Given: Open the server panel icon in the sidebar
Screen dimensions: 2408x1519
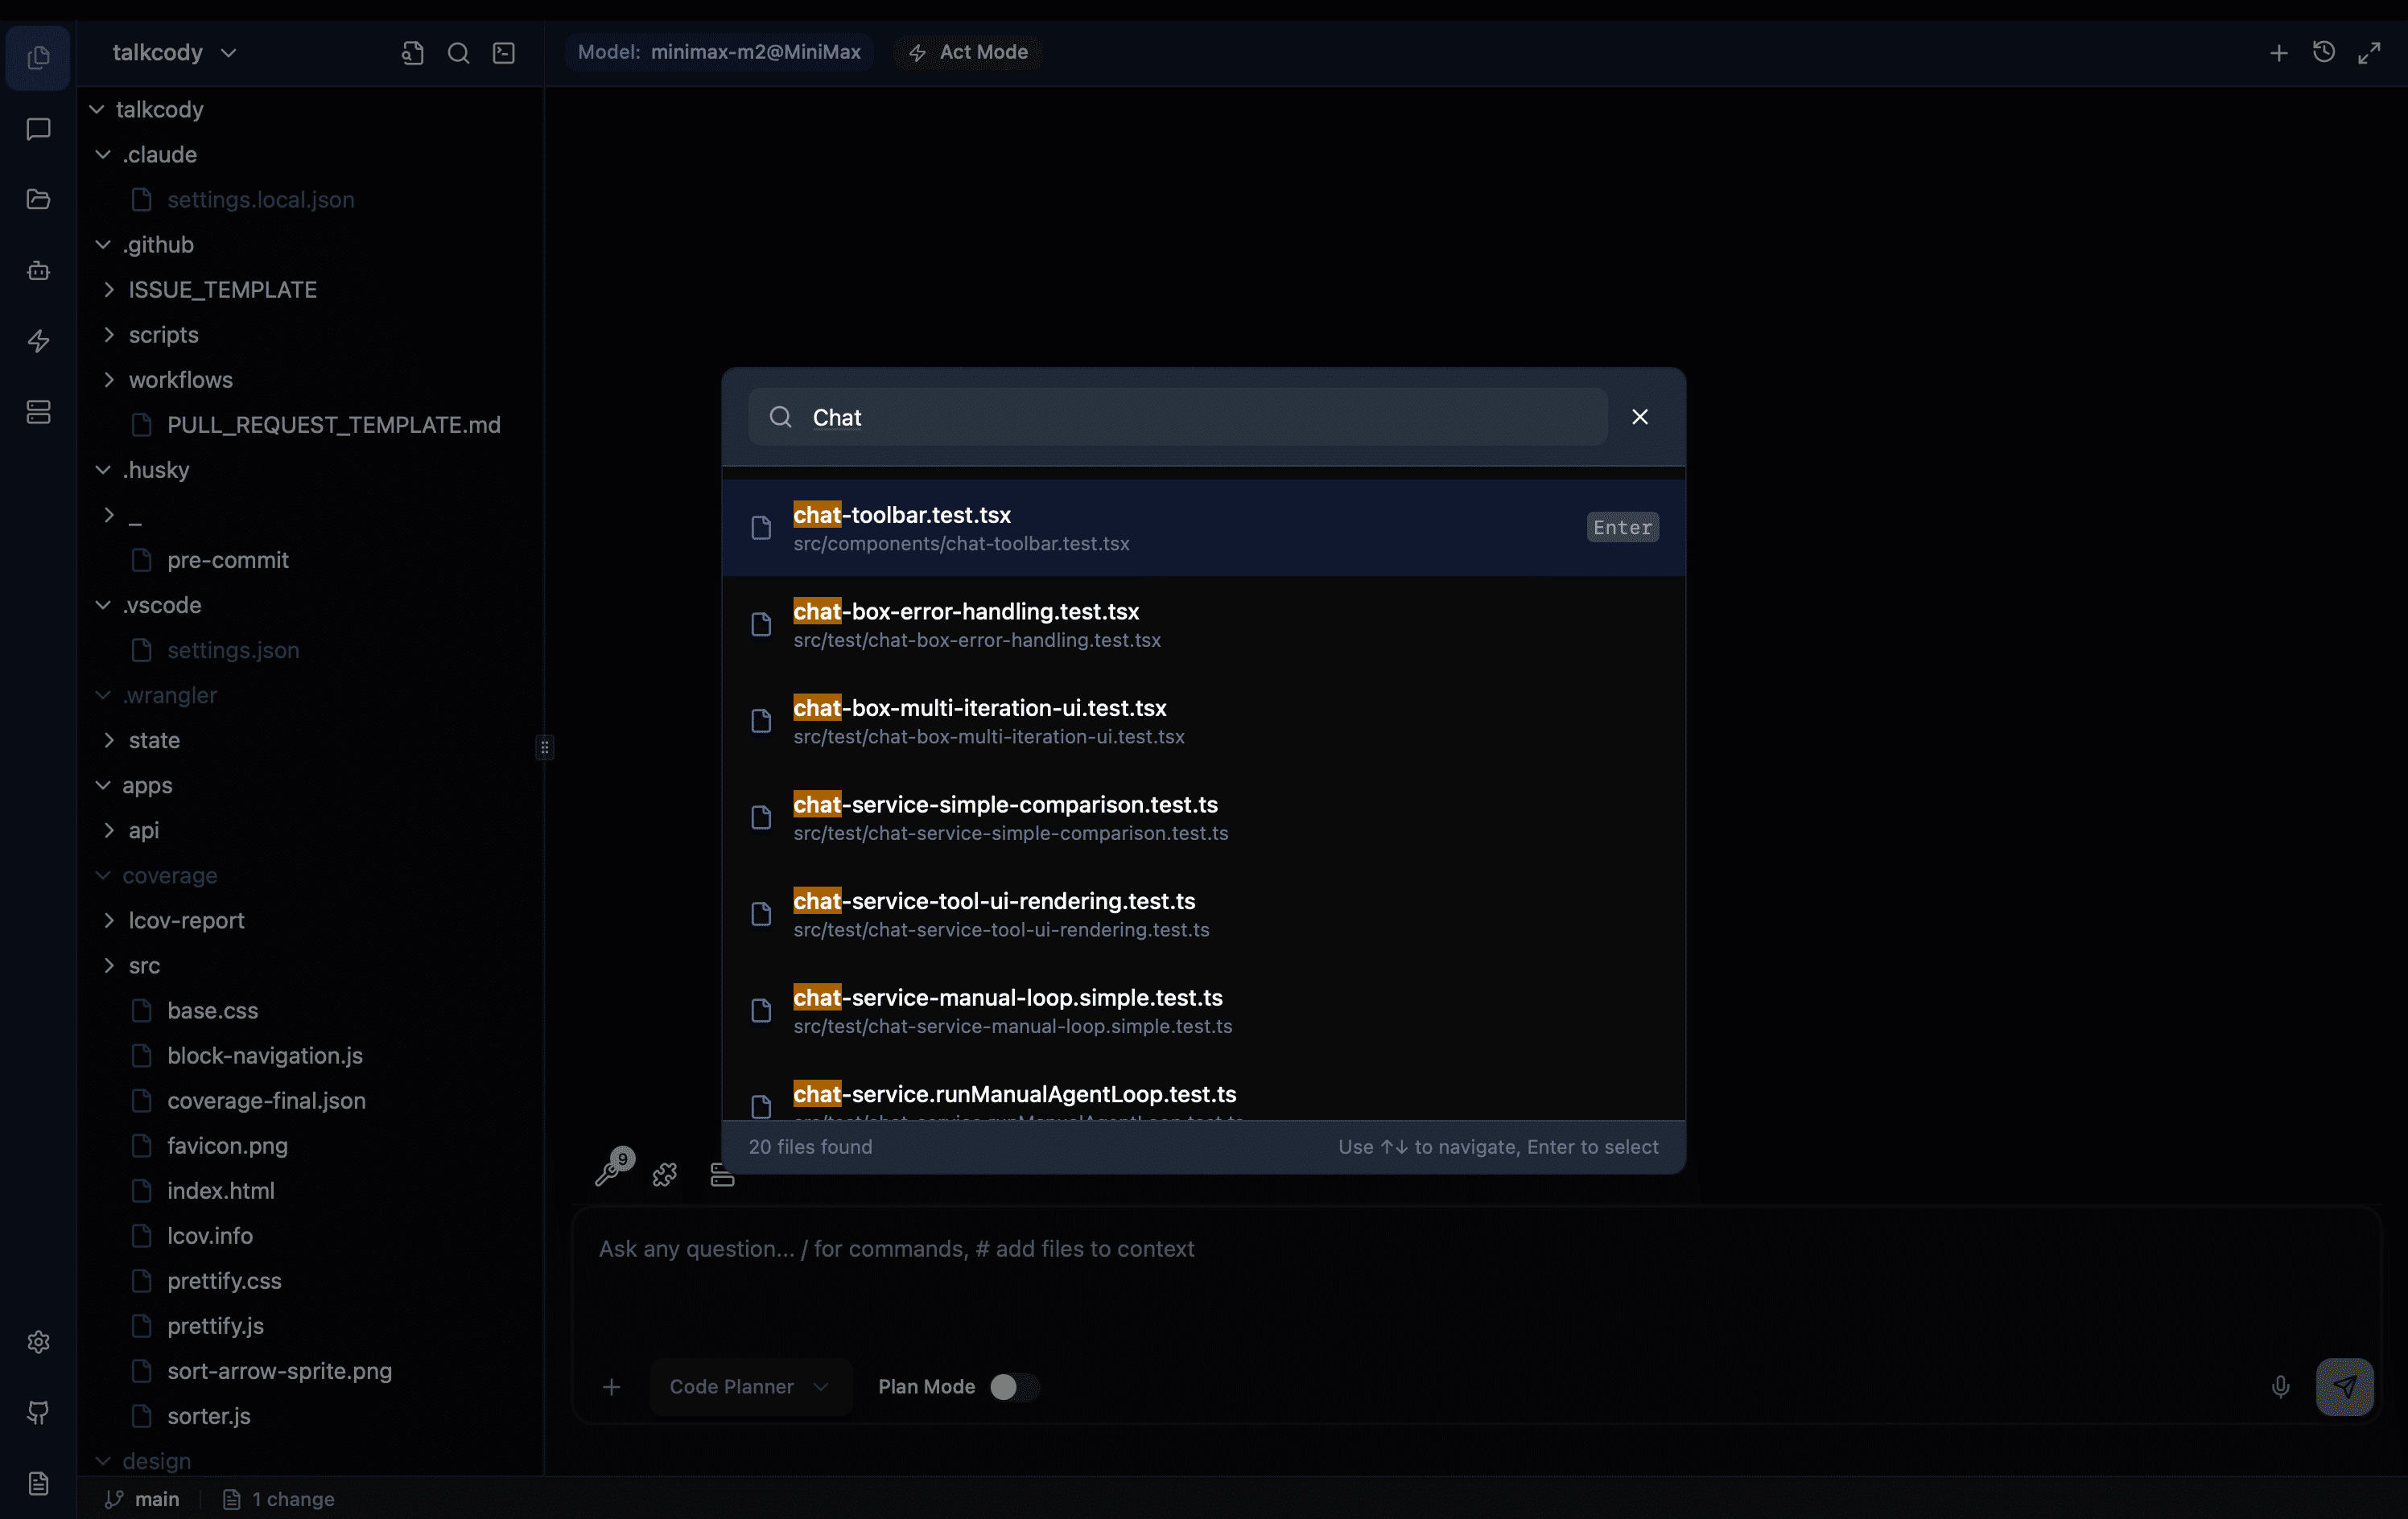Looking at the screenshot, I should [38, 412].
